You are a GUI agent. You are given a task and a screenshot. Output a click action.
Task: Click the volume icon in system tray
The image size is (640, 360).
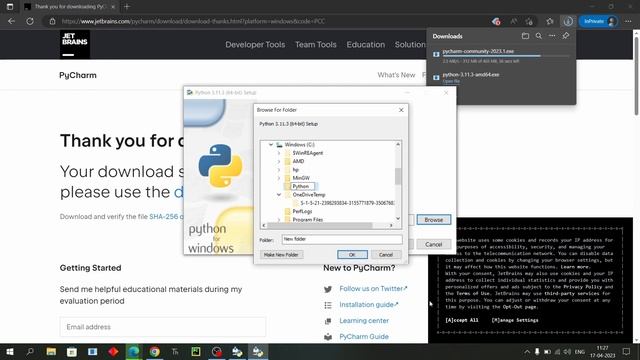point(567,351)
